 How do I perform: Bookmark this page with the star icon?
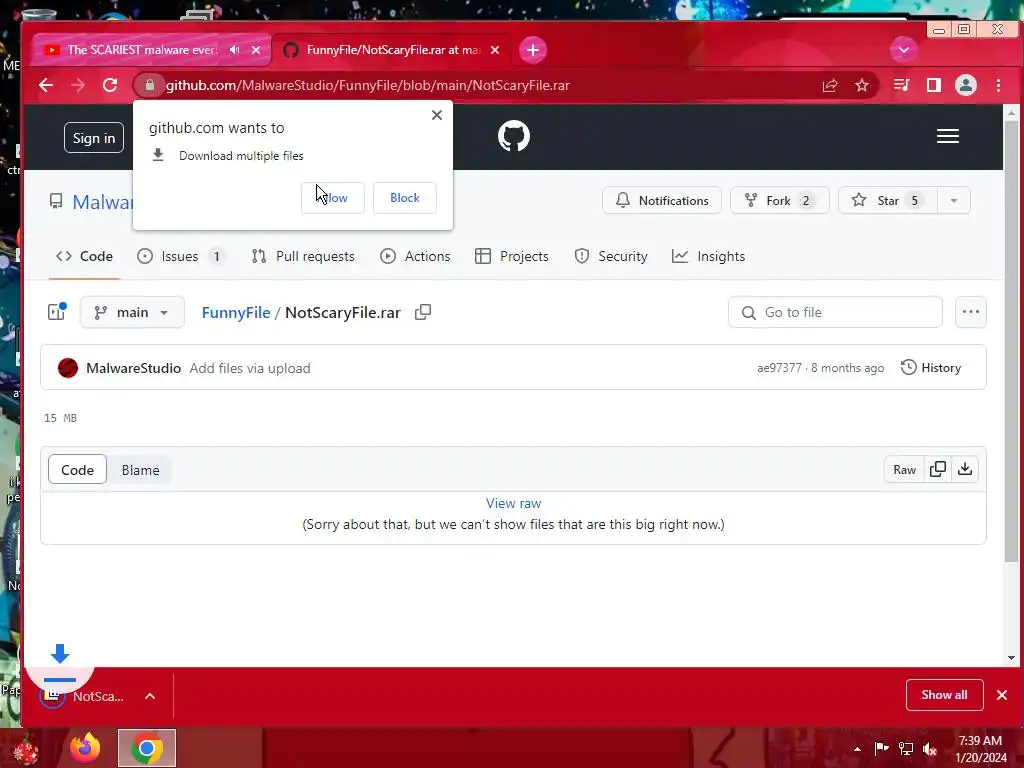click(x=862, y=85)
